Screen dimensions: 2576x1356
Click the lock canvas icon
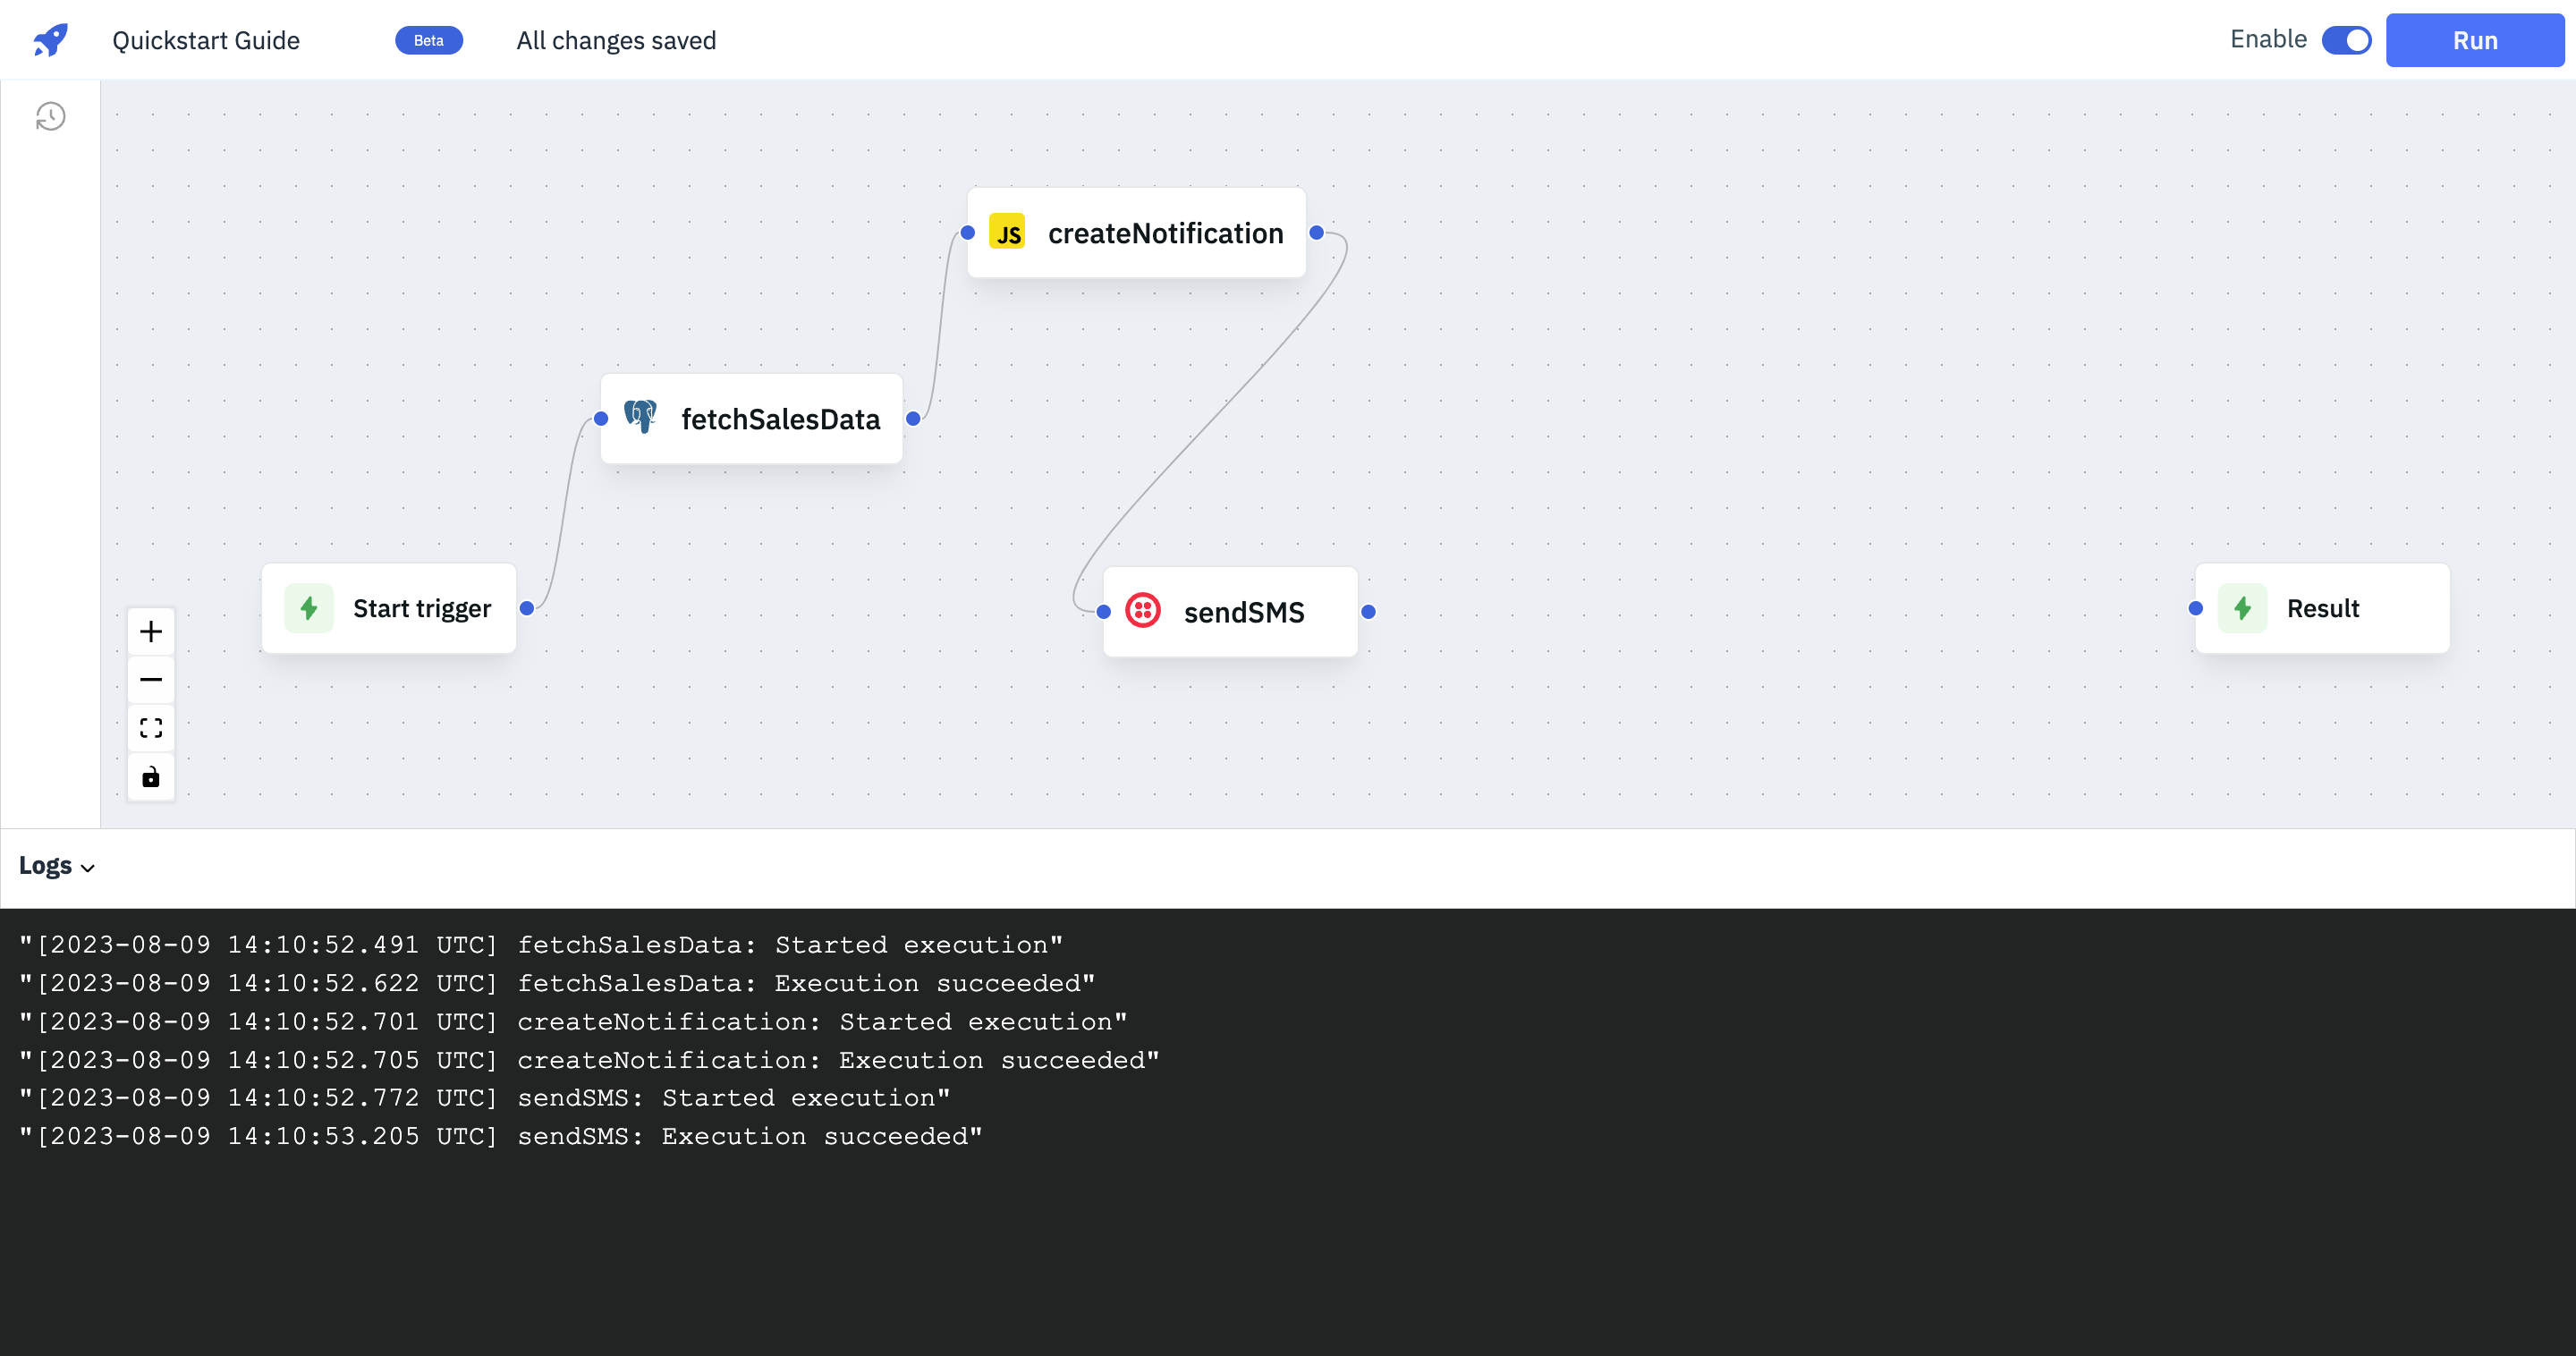coord(151,777)
